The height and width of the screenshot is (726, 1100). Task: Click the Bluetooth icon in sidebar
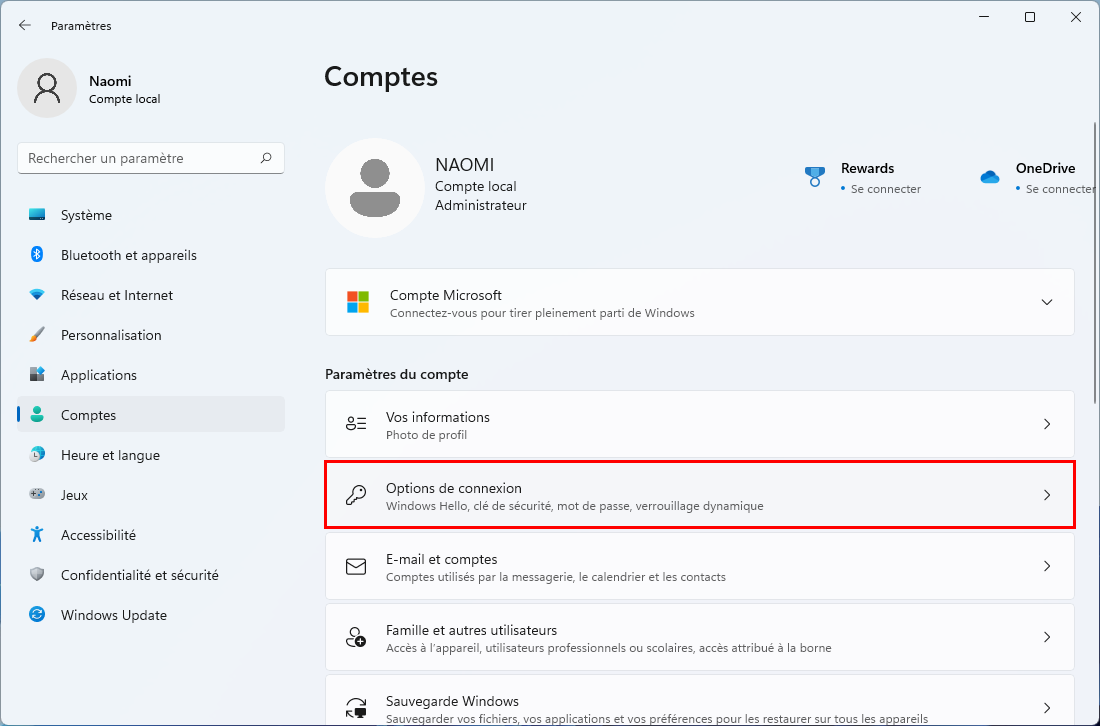point(37,255)
